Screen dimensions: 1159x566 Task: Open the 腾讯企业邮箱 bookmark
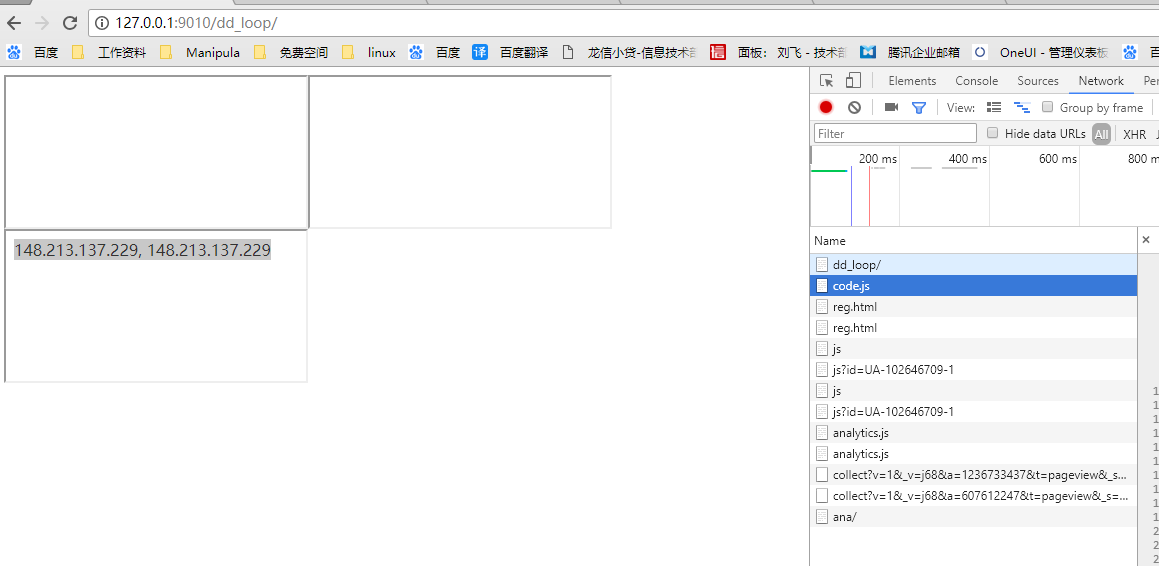coord(909,52)
